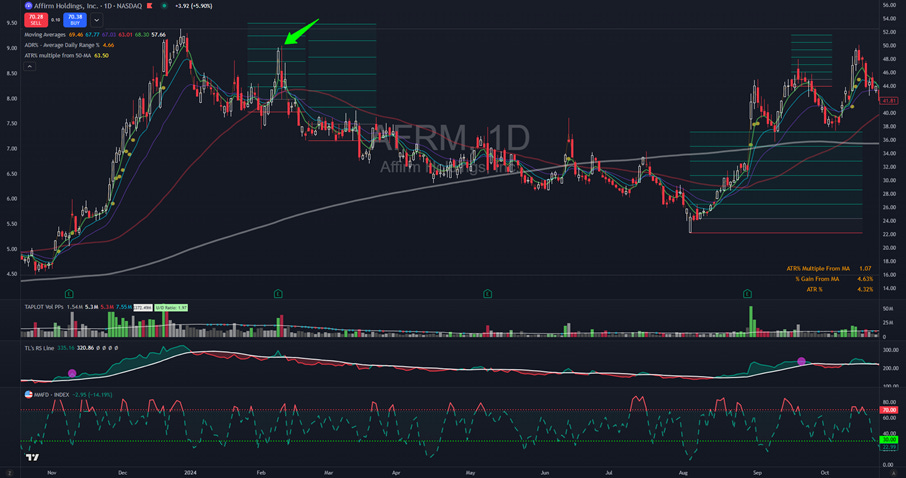The image size is (906, 478).
Task: Click the 56.00 value on right price axis
Action: (889, 5)
